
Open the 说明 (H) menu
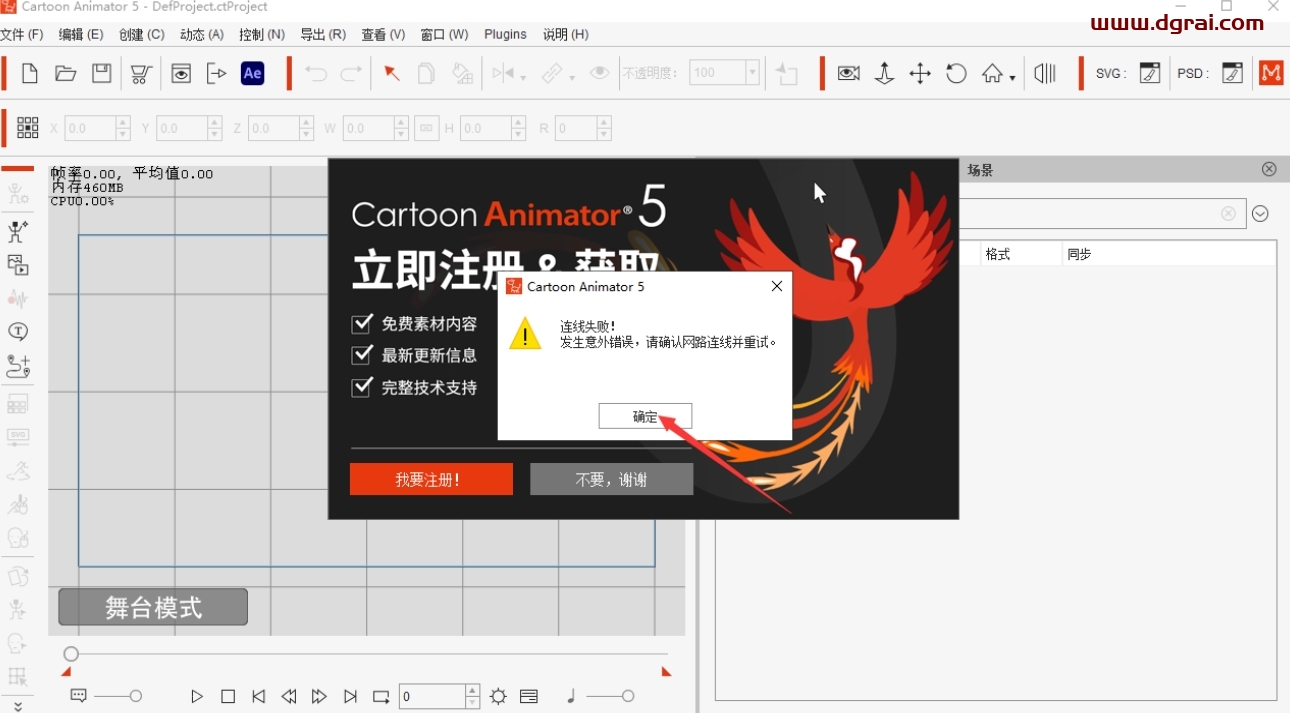566,34
